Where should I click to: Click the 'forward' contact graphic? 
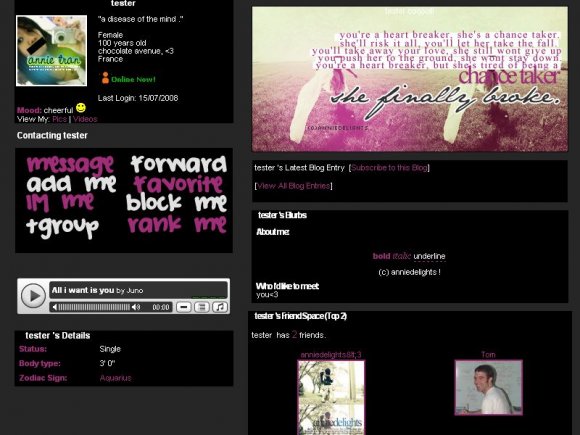(x=179, y=164)
